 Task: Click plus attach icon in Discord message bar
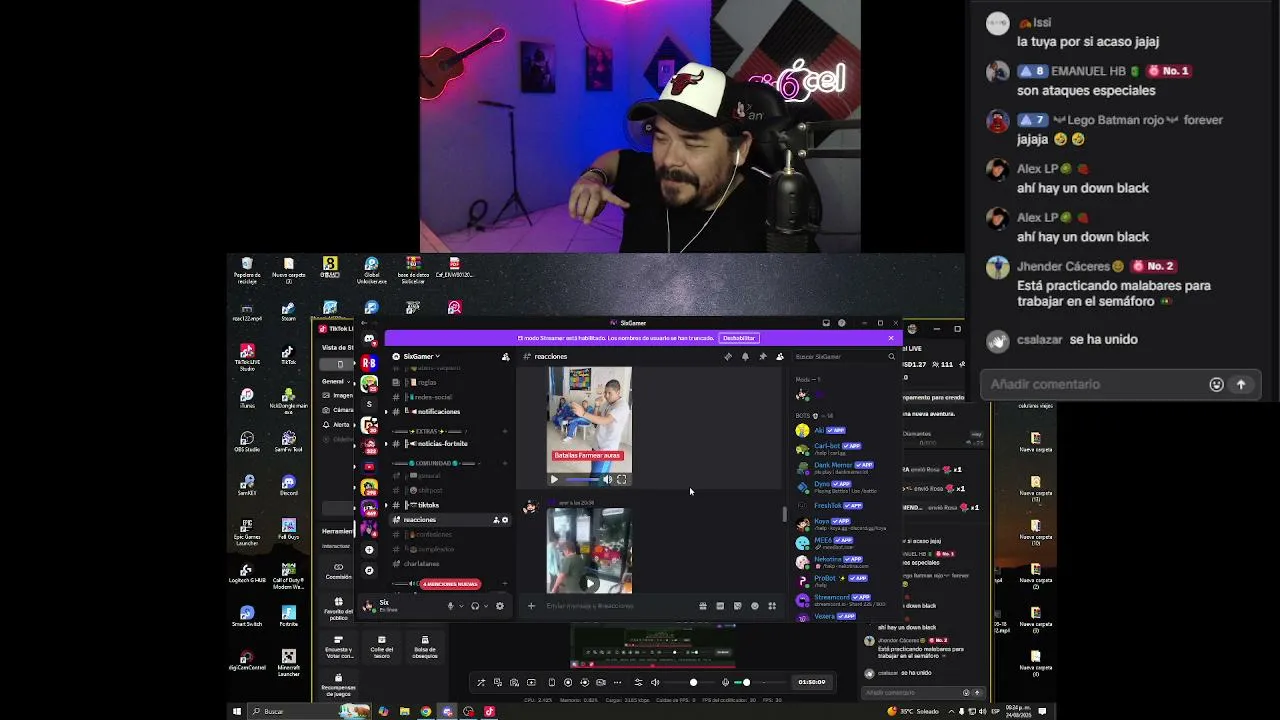531,606
